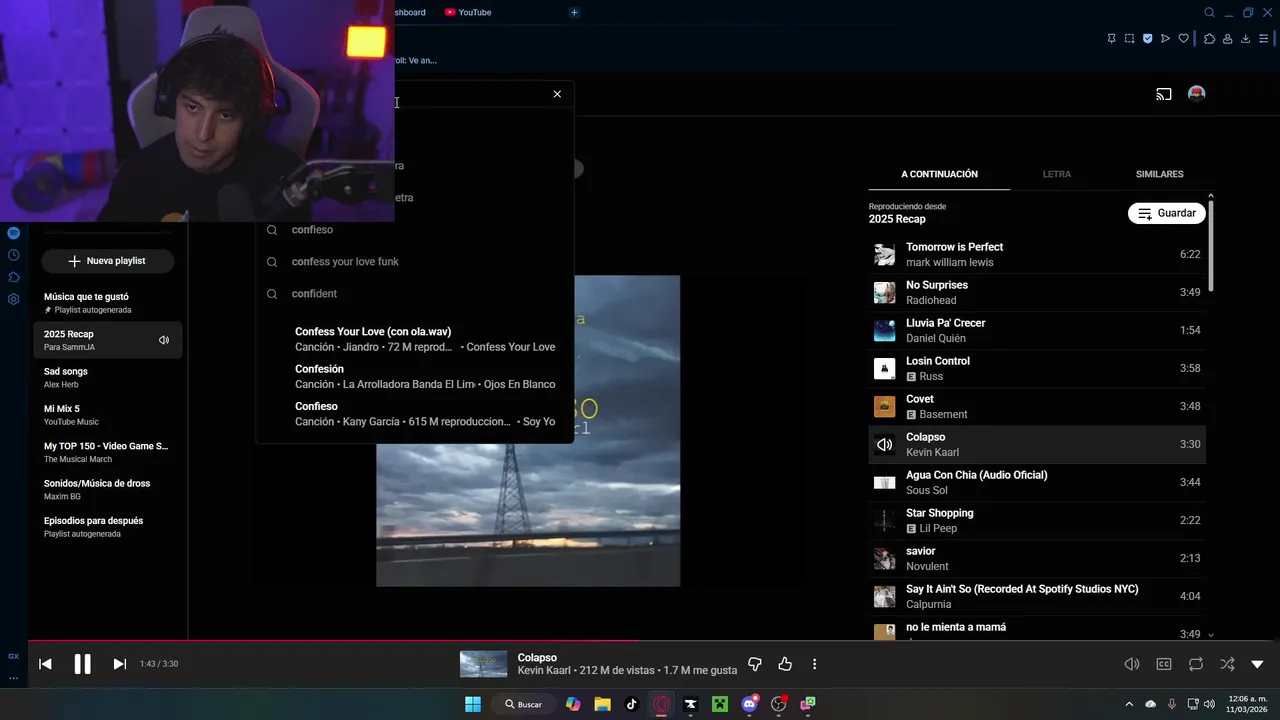
Task: Like the song Colapso
Action: tap(785, 664)
